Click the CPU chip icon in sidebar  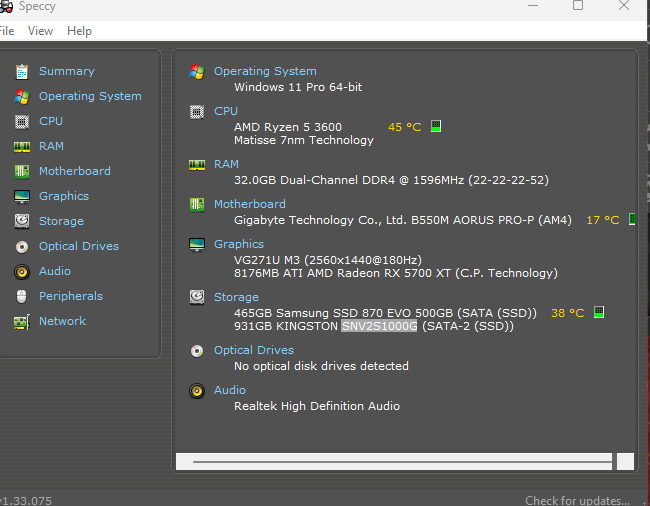(x=22, y=122)
